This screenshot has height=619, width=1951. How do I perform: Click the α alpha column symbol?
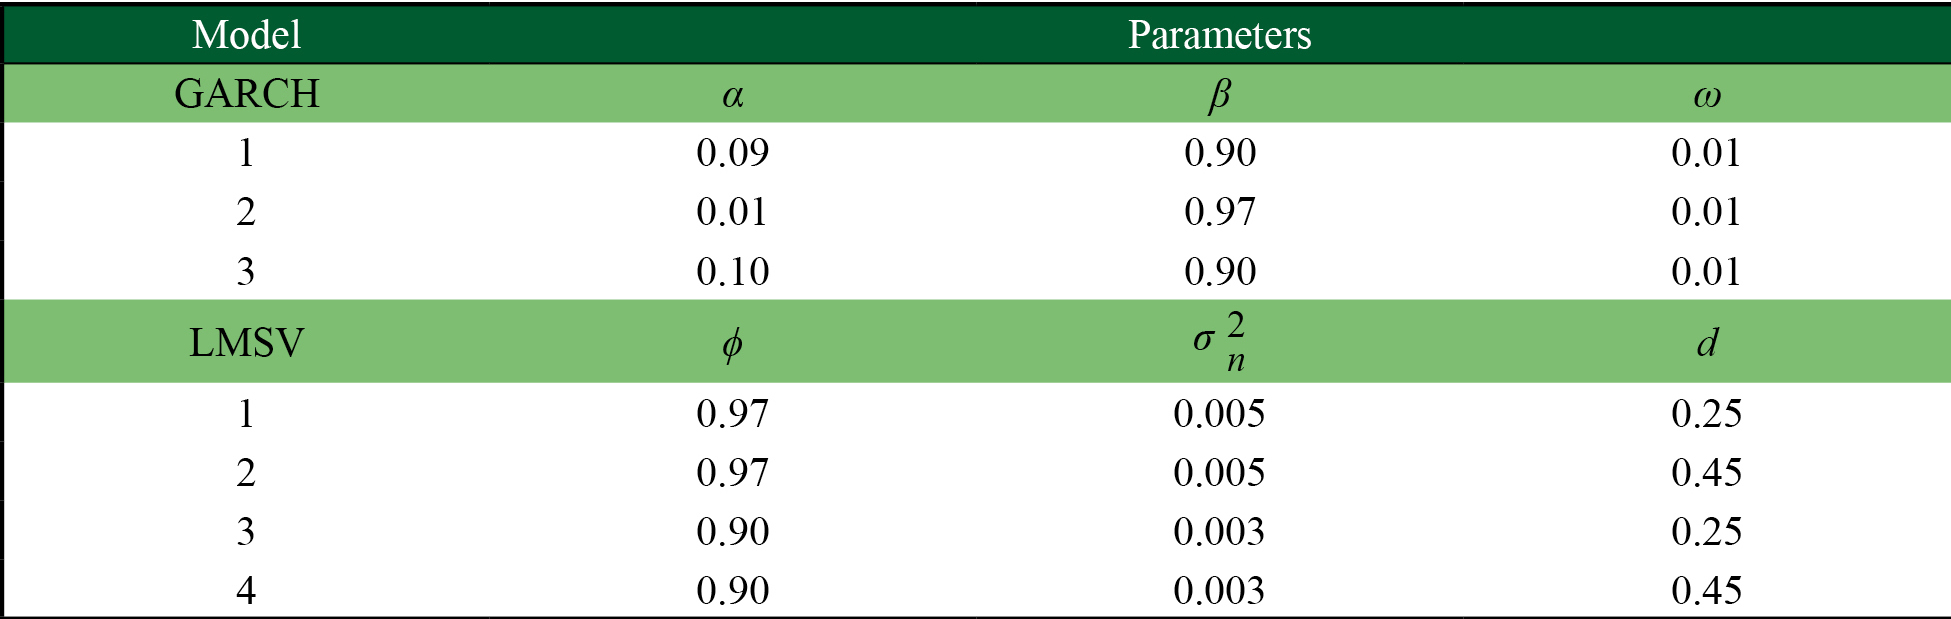point(732,95)
